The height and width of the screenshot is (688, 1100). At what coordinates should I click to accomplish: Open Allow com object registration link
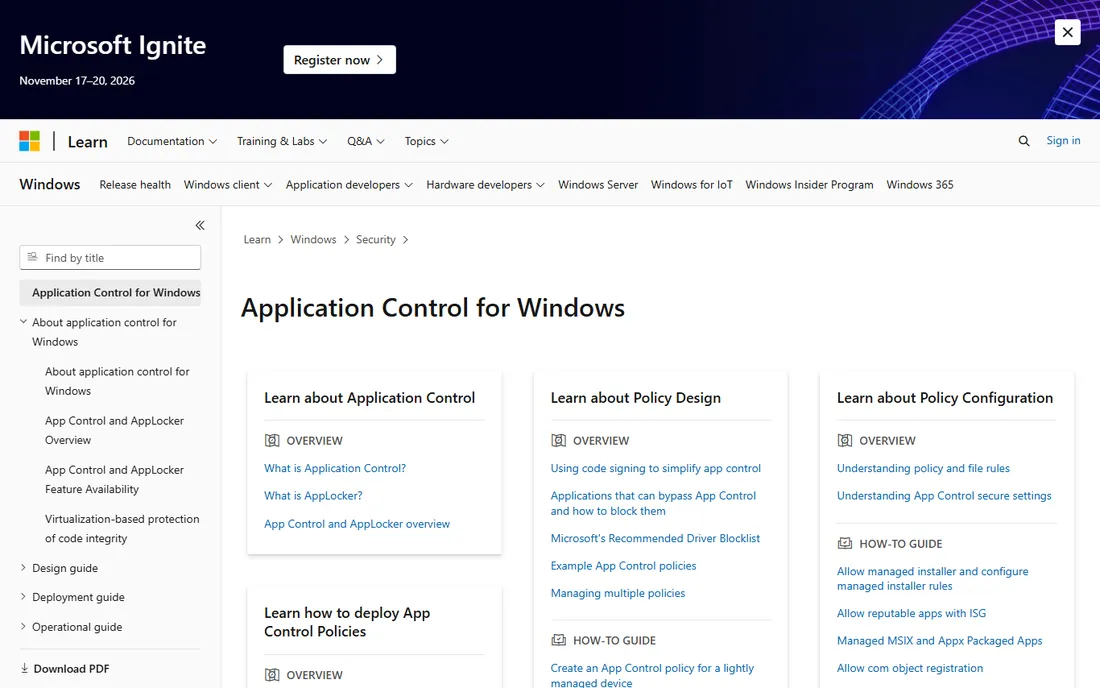point(909,668)
